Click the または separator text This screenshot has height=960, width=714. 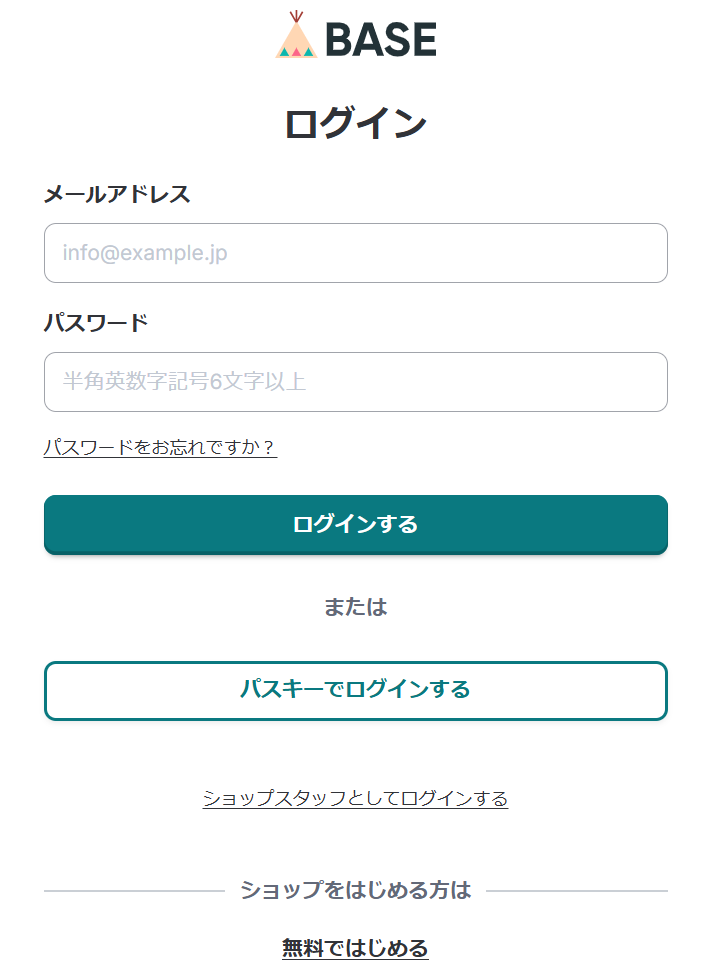(356, 607)
